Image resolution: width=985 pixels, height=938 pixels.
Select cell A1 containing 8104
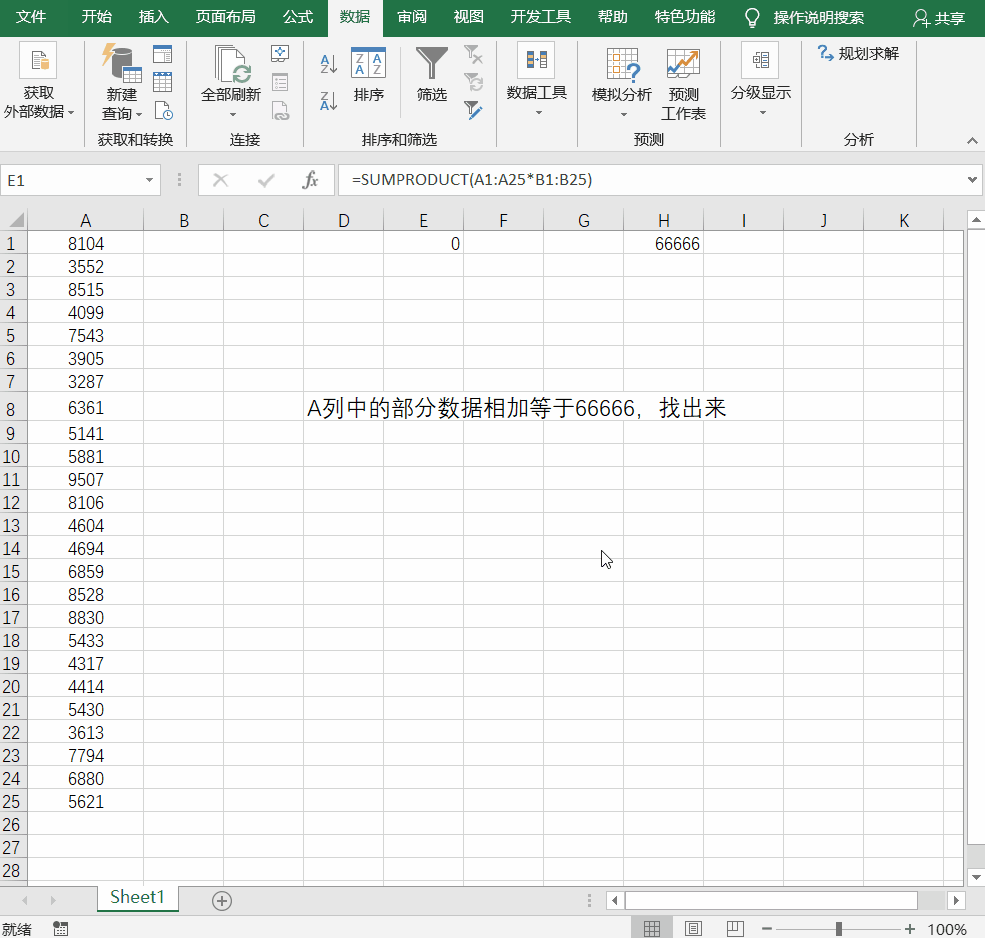point(85,243)
